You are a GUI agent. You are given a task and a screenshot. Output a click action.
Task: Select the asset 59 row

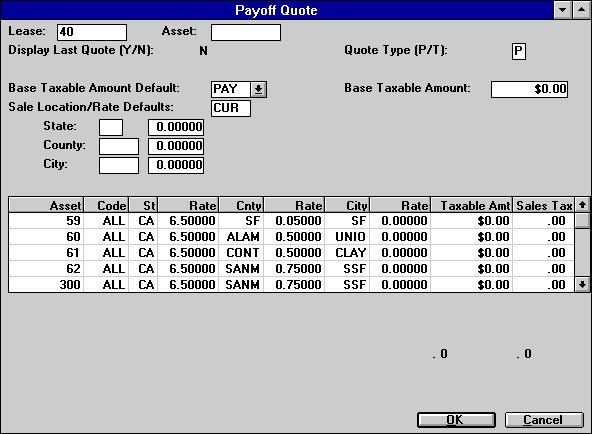(x=291, y=221)
